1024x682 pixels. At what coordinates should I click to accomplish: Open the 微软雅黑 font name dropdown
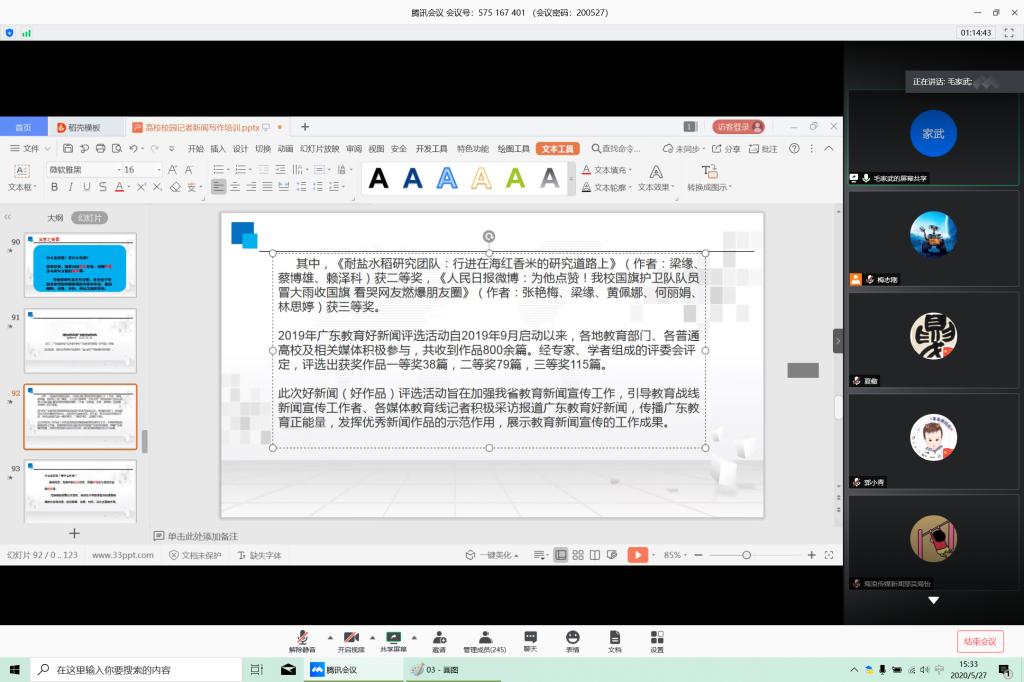[x=119, y=170]
